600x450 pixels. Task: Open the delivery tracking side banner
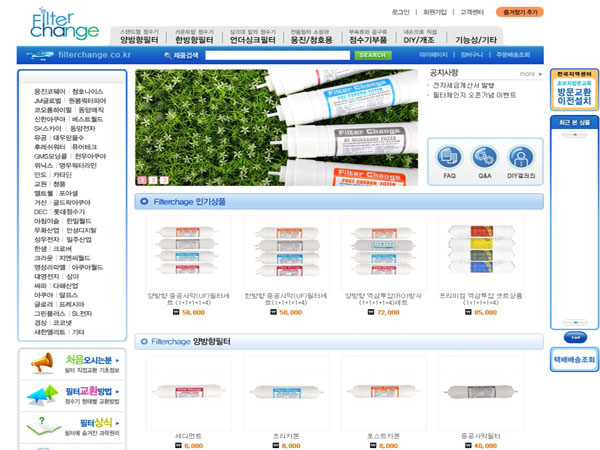(x=574, y=360)
